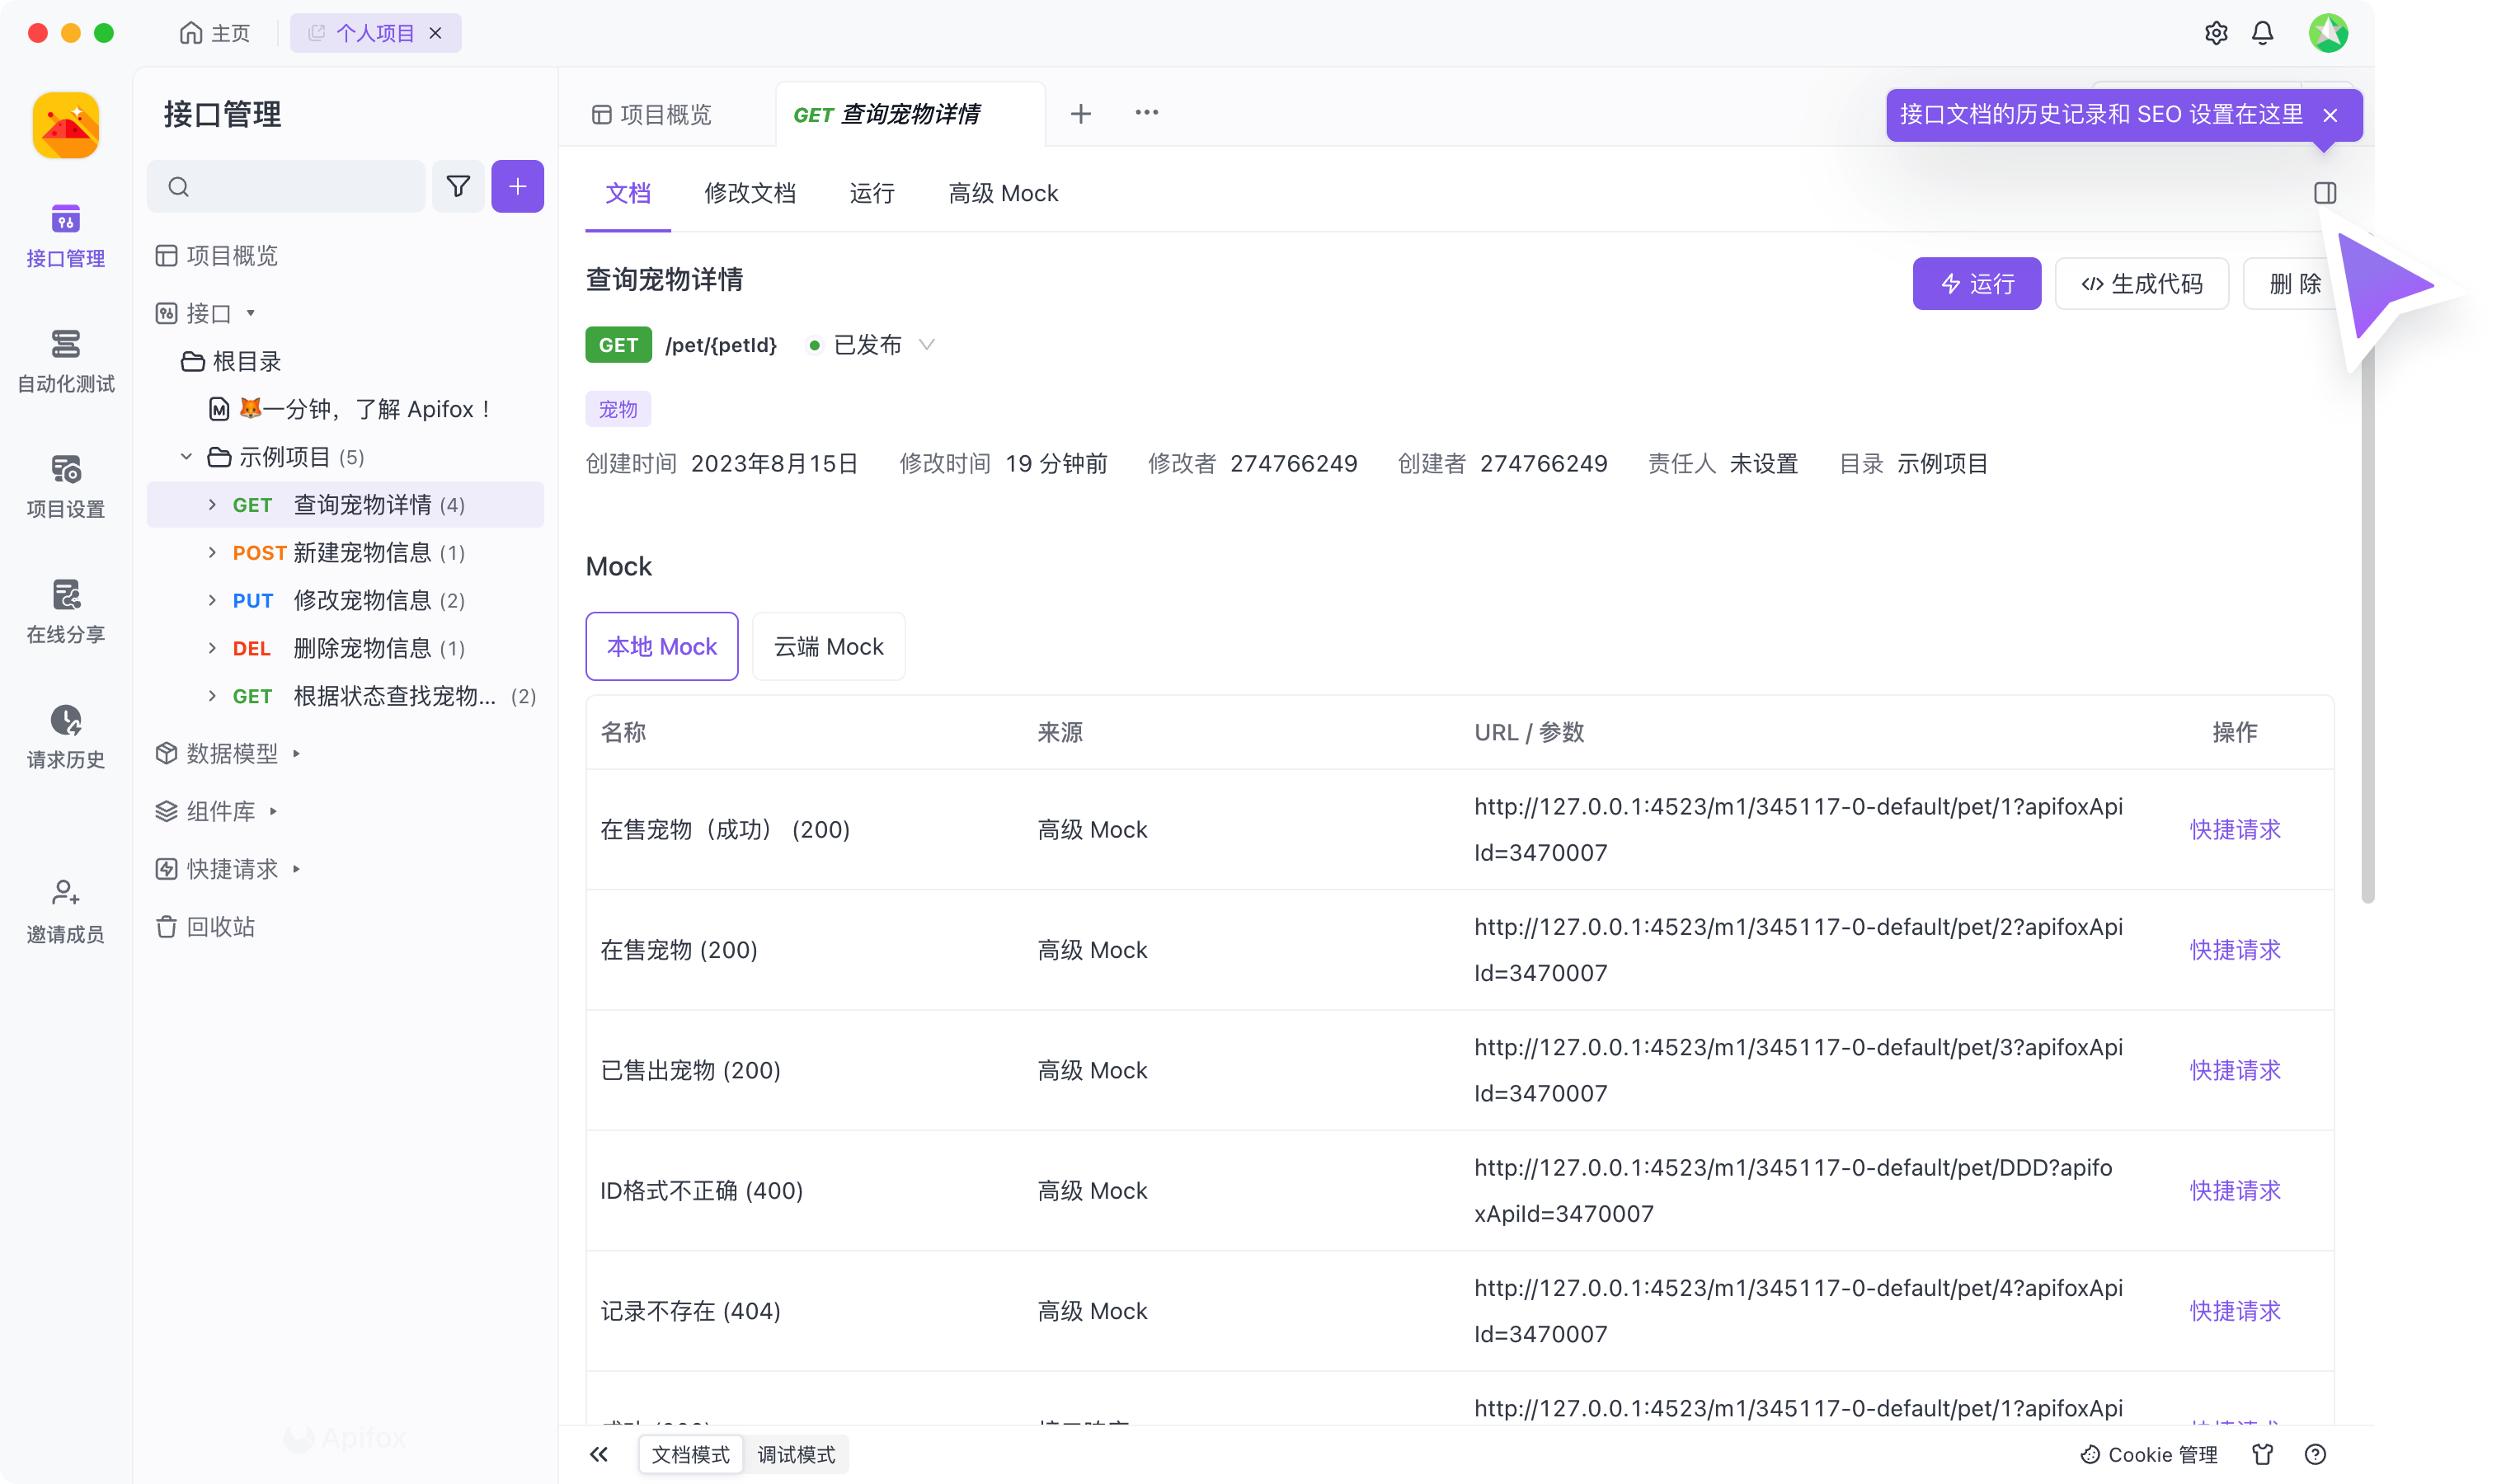Open 项目概览 in the tree
Screen dimensions: 2506x1484
click(218, 255)
